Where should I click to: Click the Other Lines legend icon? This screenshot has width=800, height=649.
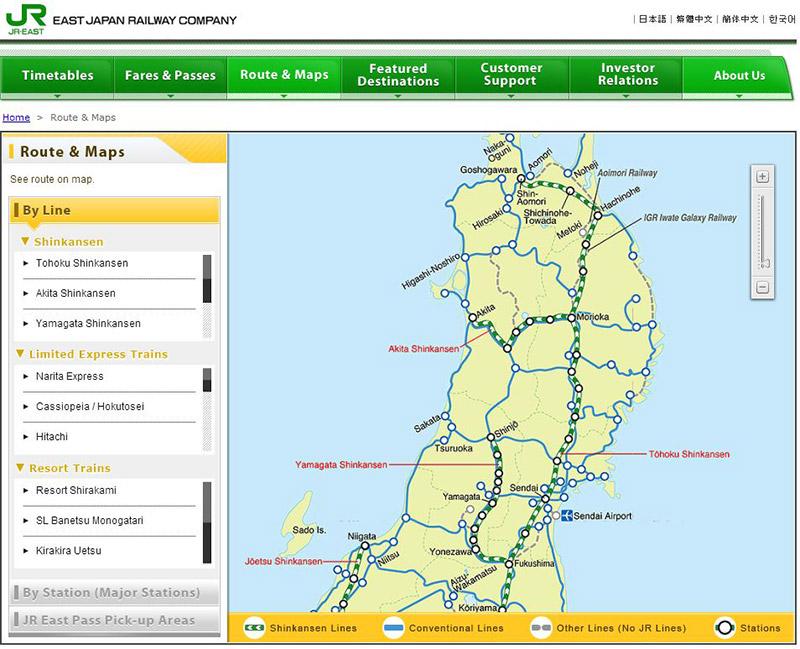[543, 628]
